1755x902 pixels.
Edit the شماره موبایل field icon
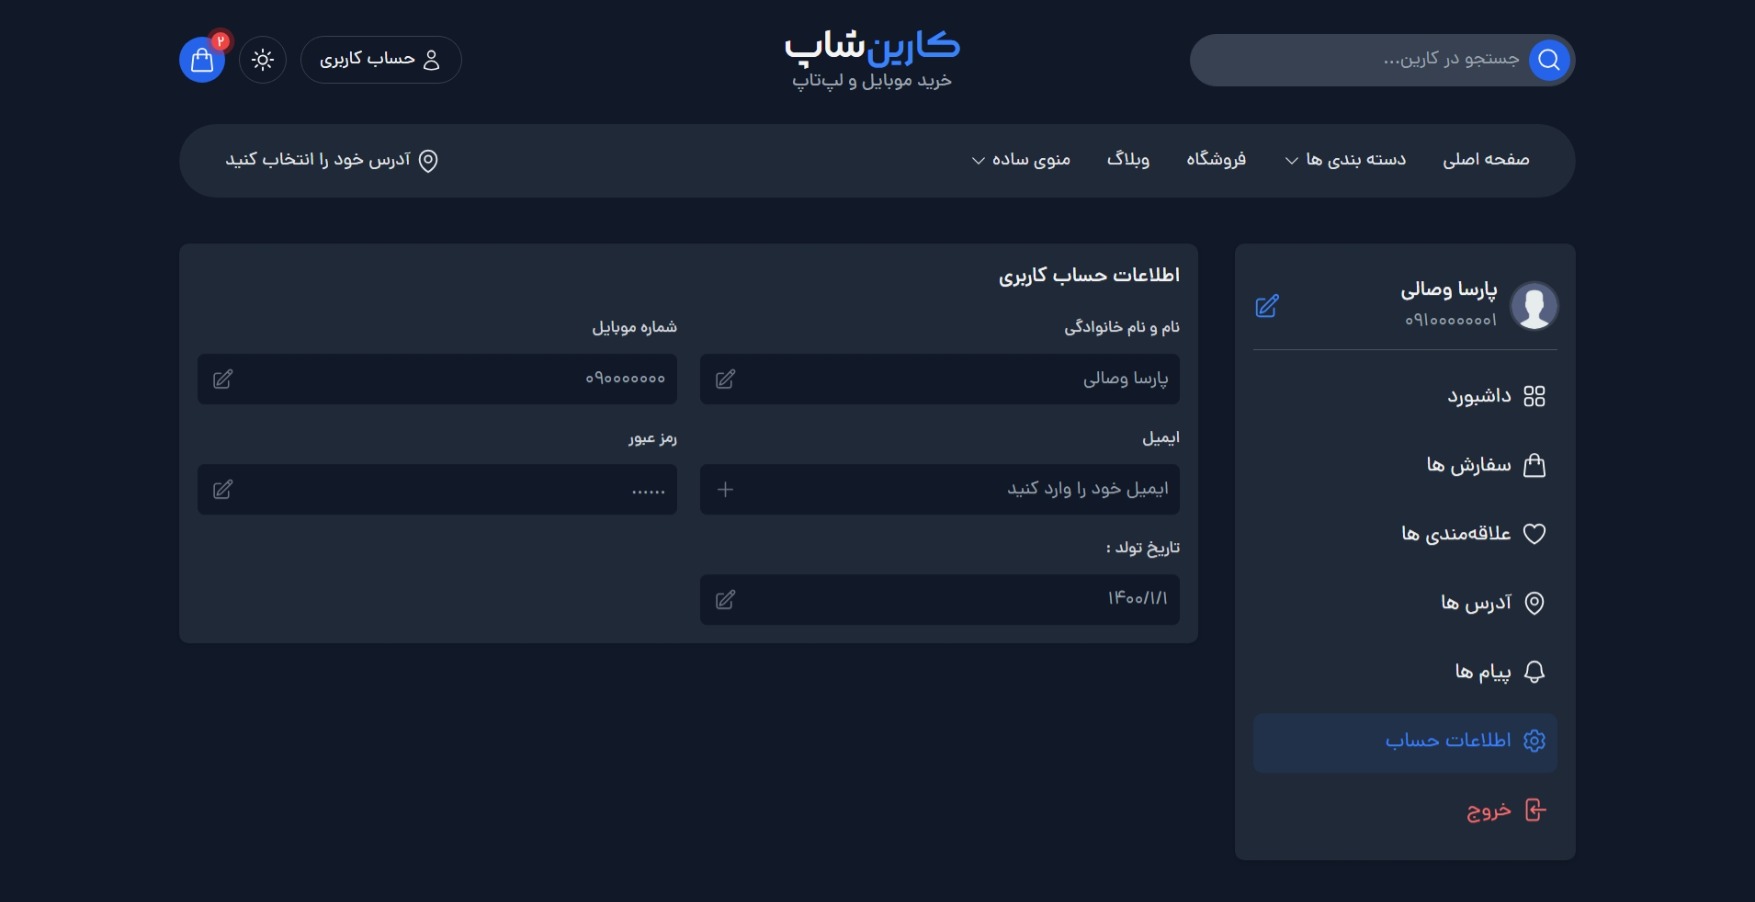223,379
